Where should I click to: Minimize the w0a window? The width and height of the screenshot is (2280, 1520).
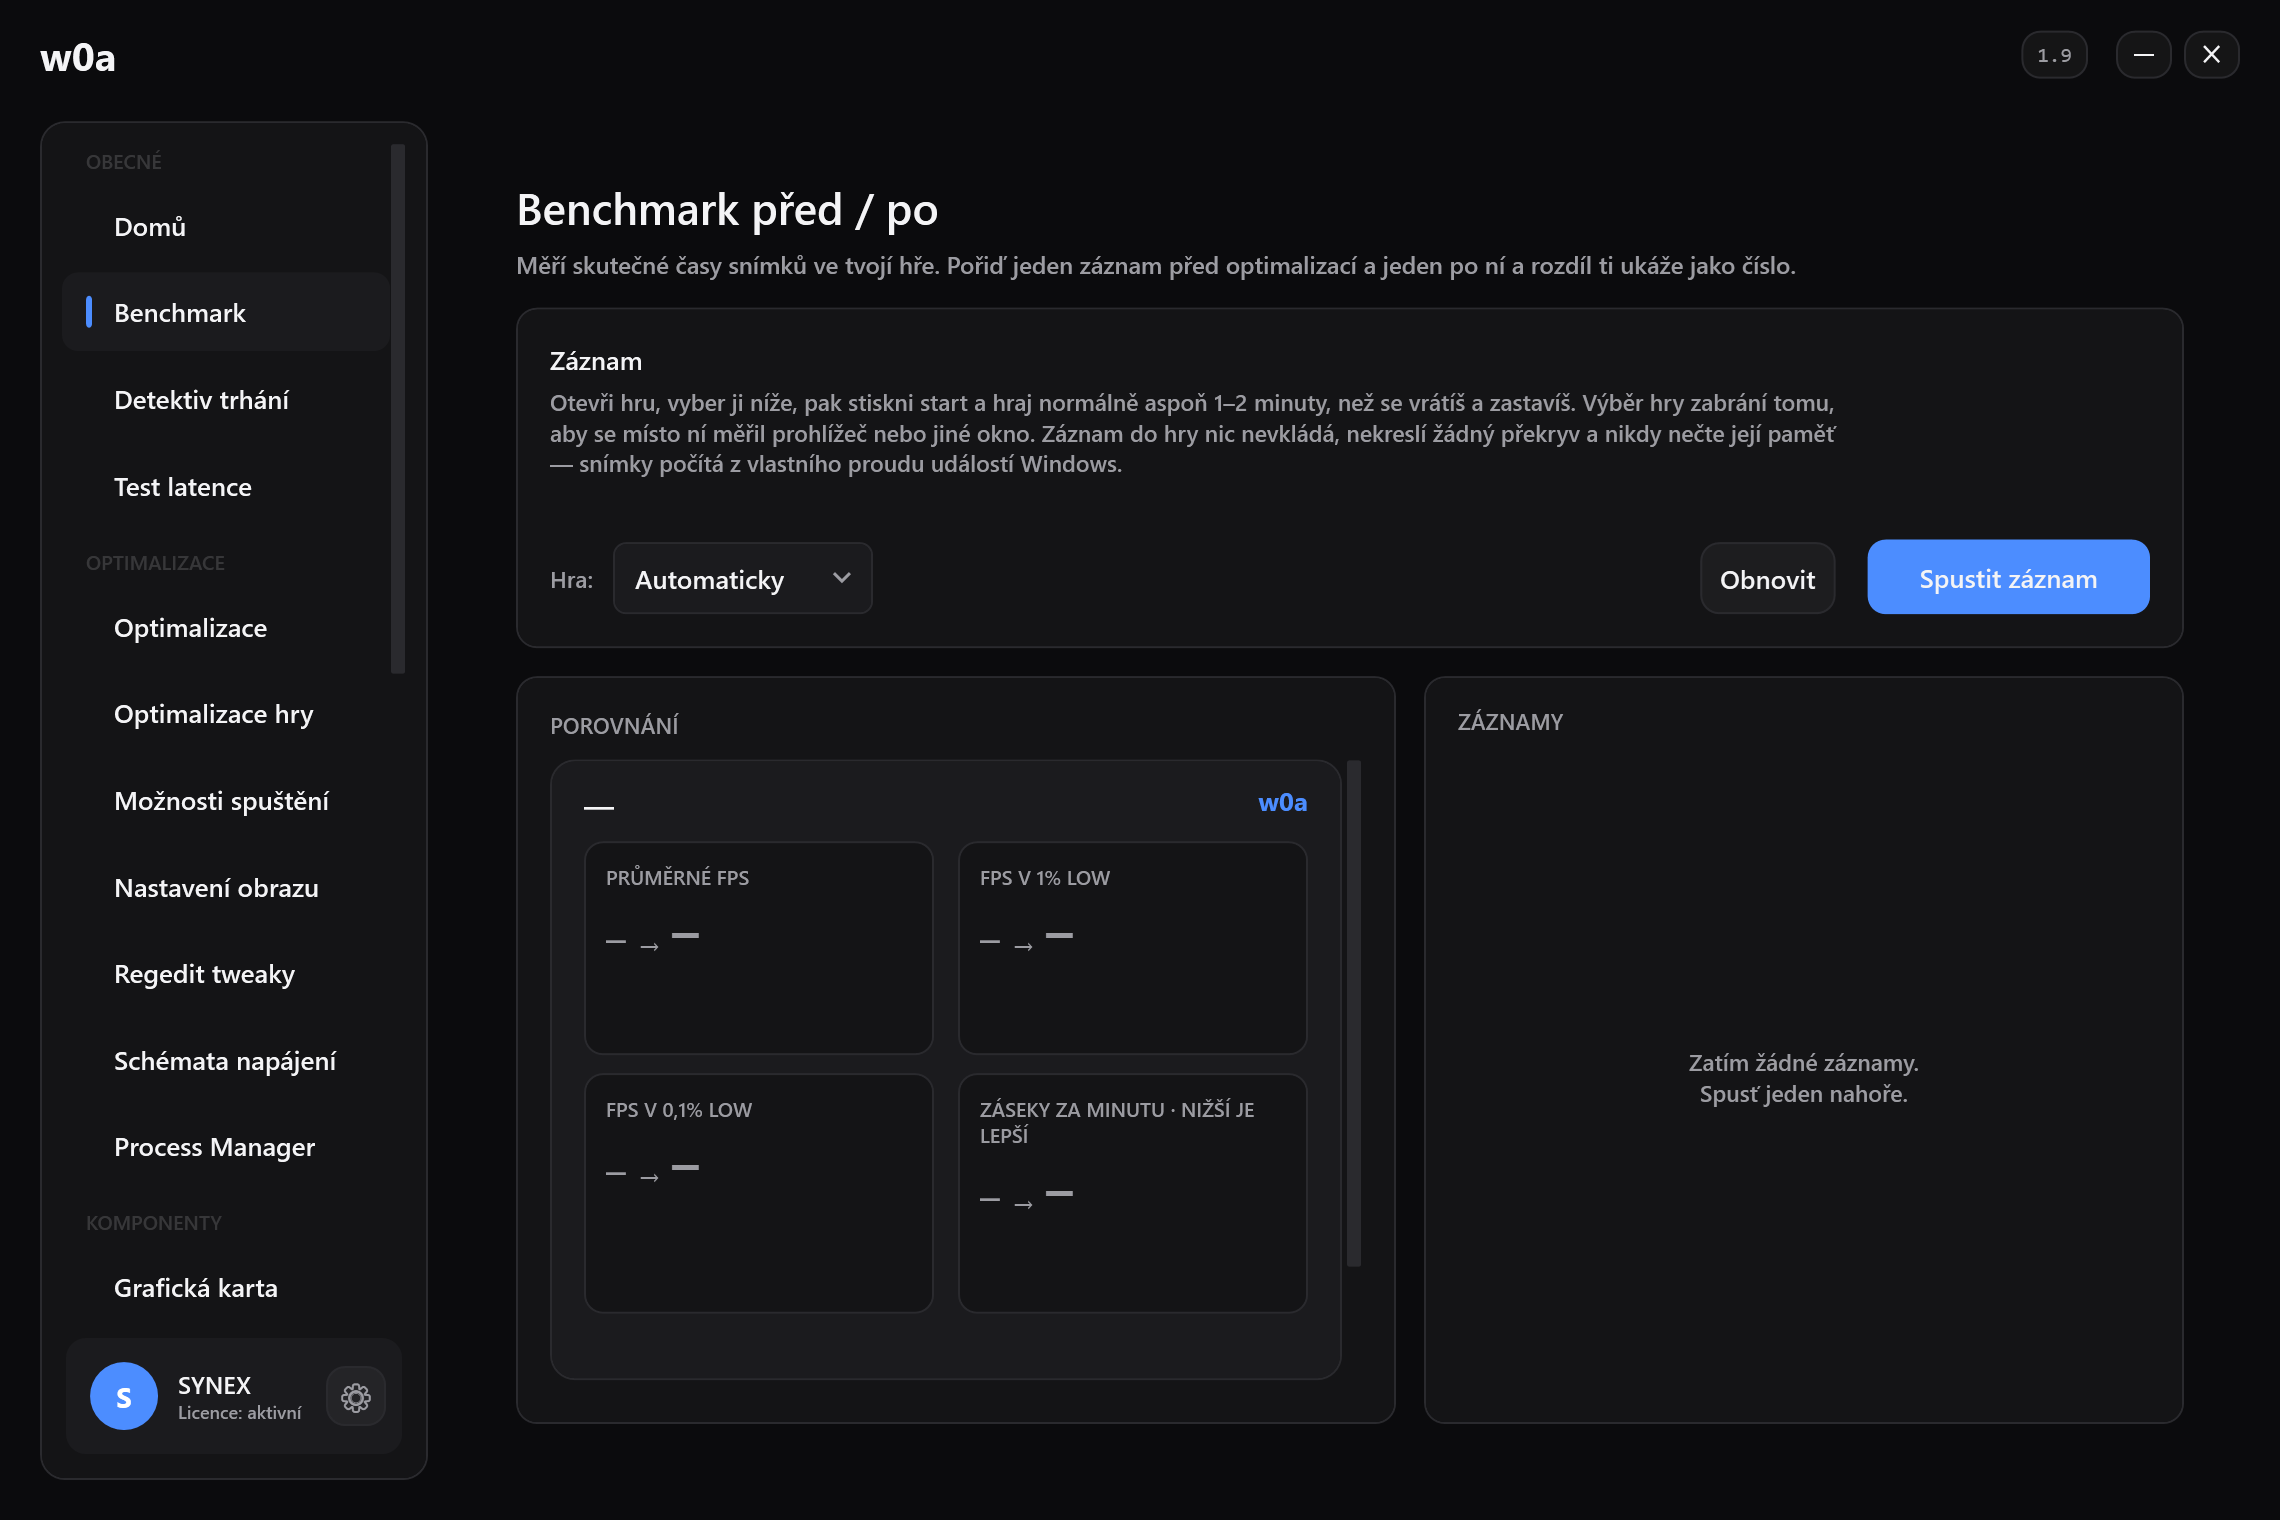pyautogui.click(x=2144, y=55)
